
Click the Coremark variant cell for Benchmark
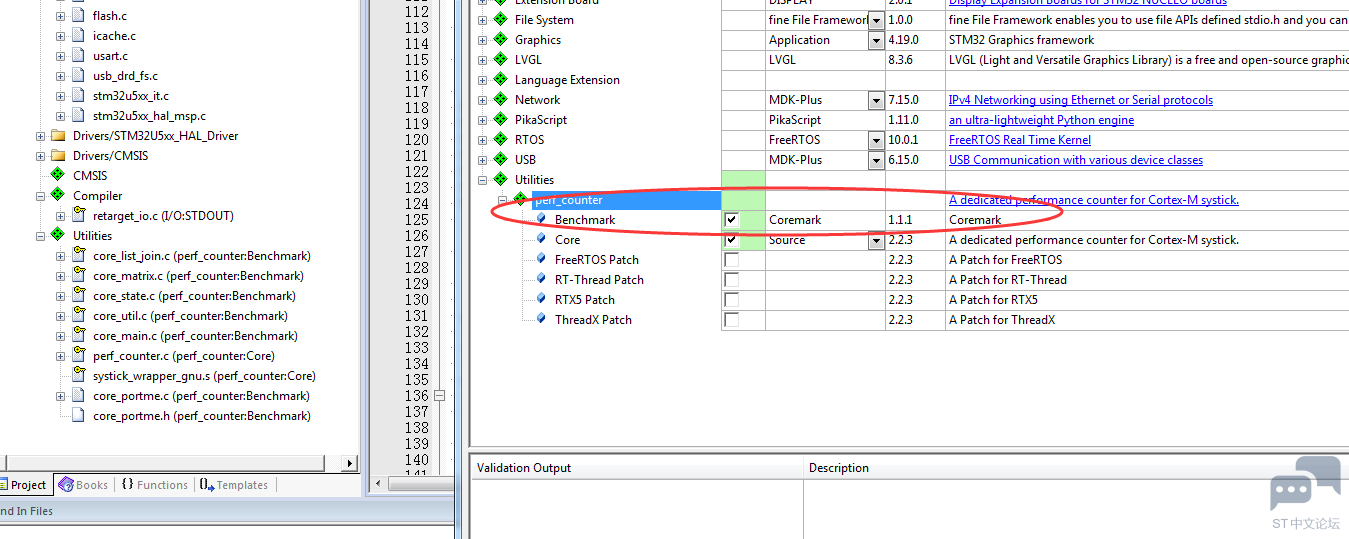click(x=825, y=220)
